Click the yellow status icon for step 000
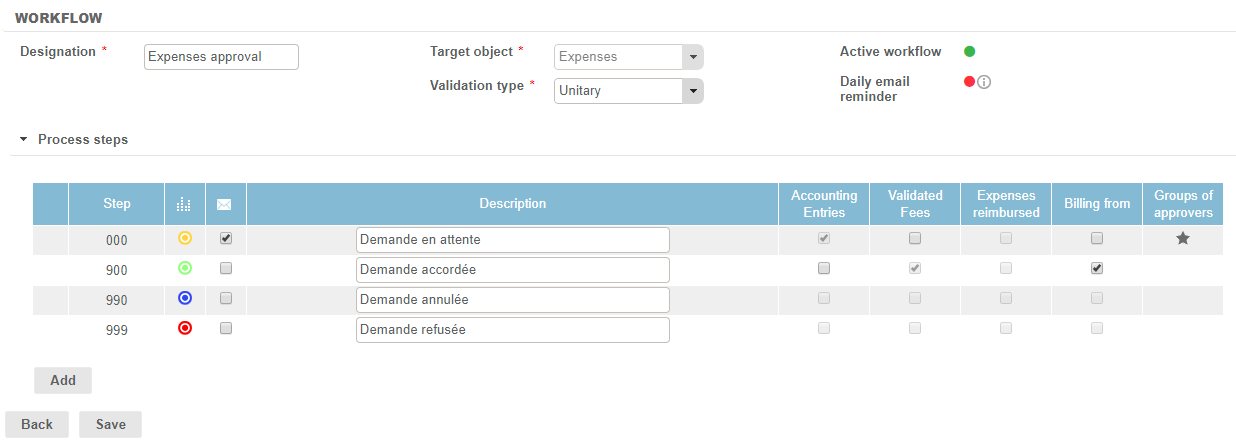This screenshot has width=1236, height=447. click(x=184, y=239)
